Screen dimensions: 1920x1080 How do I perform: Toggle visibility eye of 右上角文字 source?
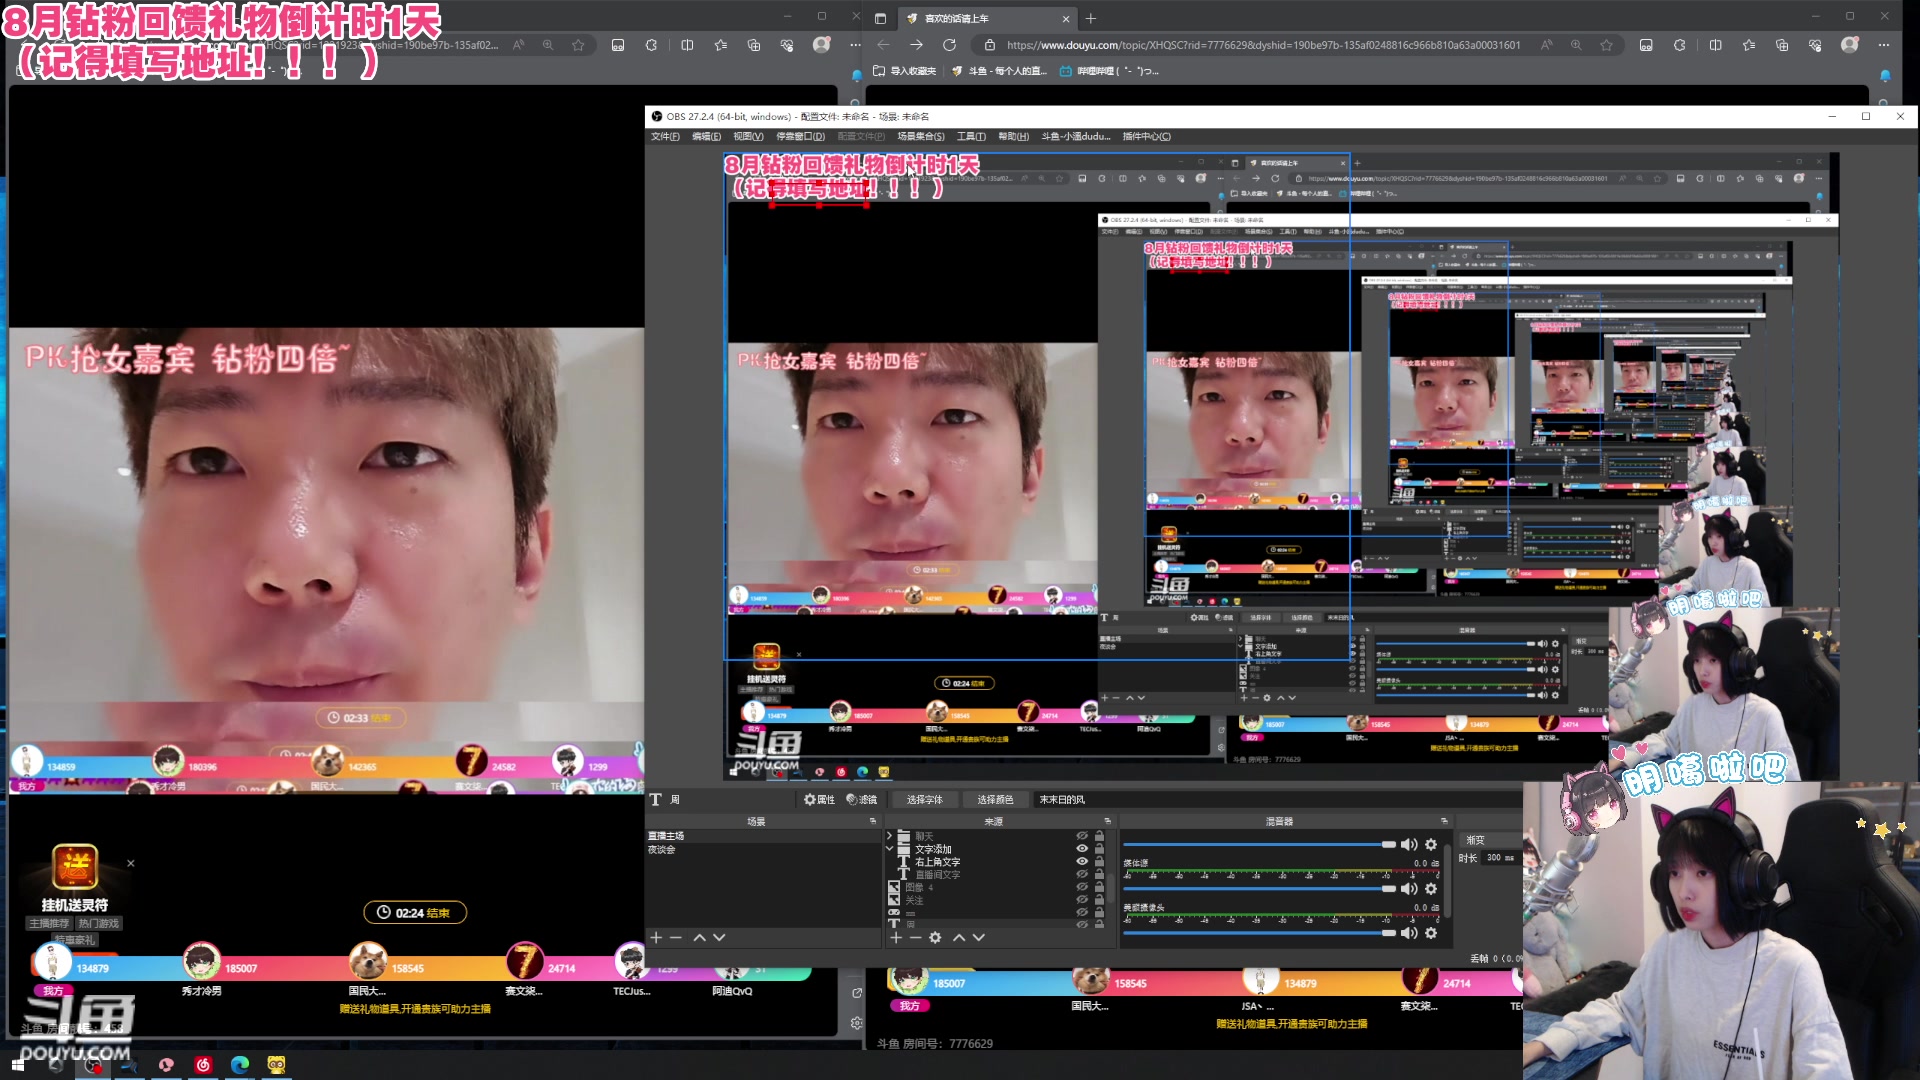click(x=1081, y=861)
